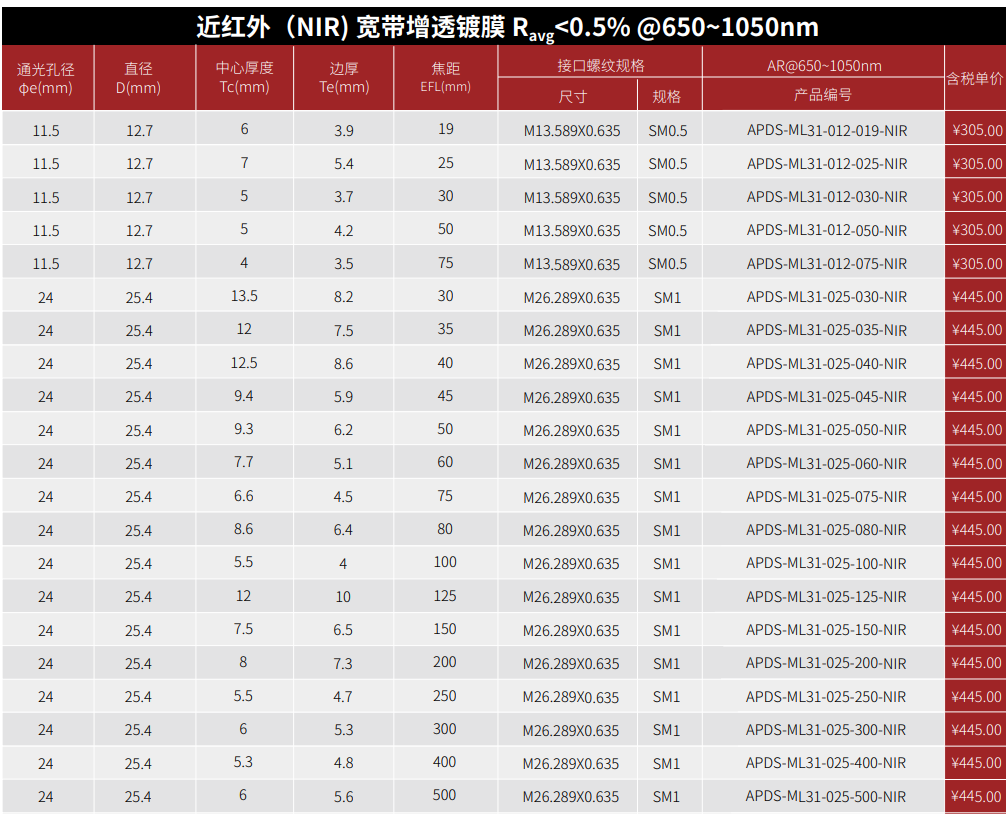Image resolution: width=1007 pixels, height=814 pixels.
Task: Click the 中心厚度 Tc(mm) column header
Action: pyautogui.click(x=244, y=78)
